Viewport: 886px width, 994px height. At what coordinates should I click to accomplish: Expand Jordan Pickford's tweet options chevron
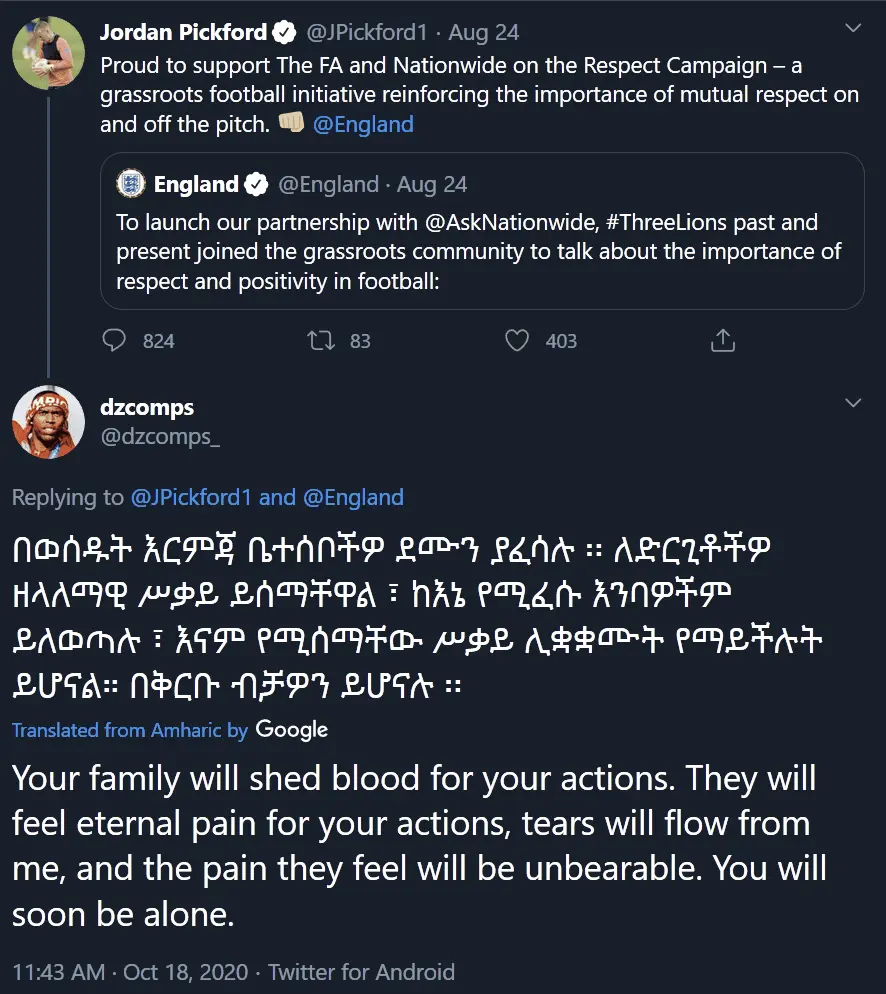point(853,30)
